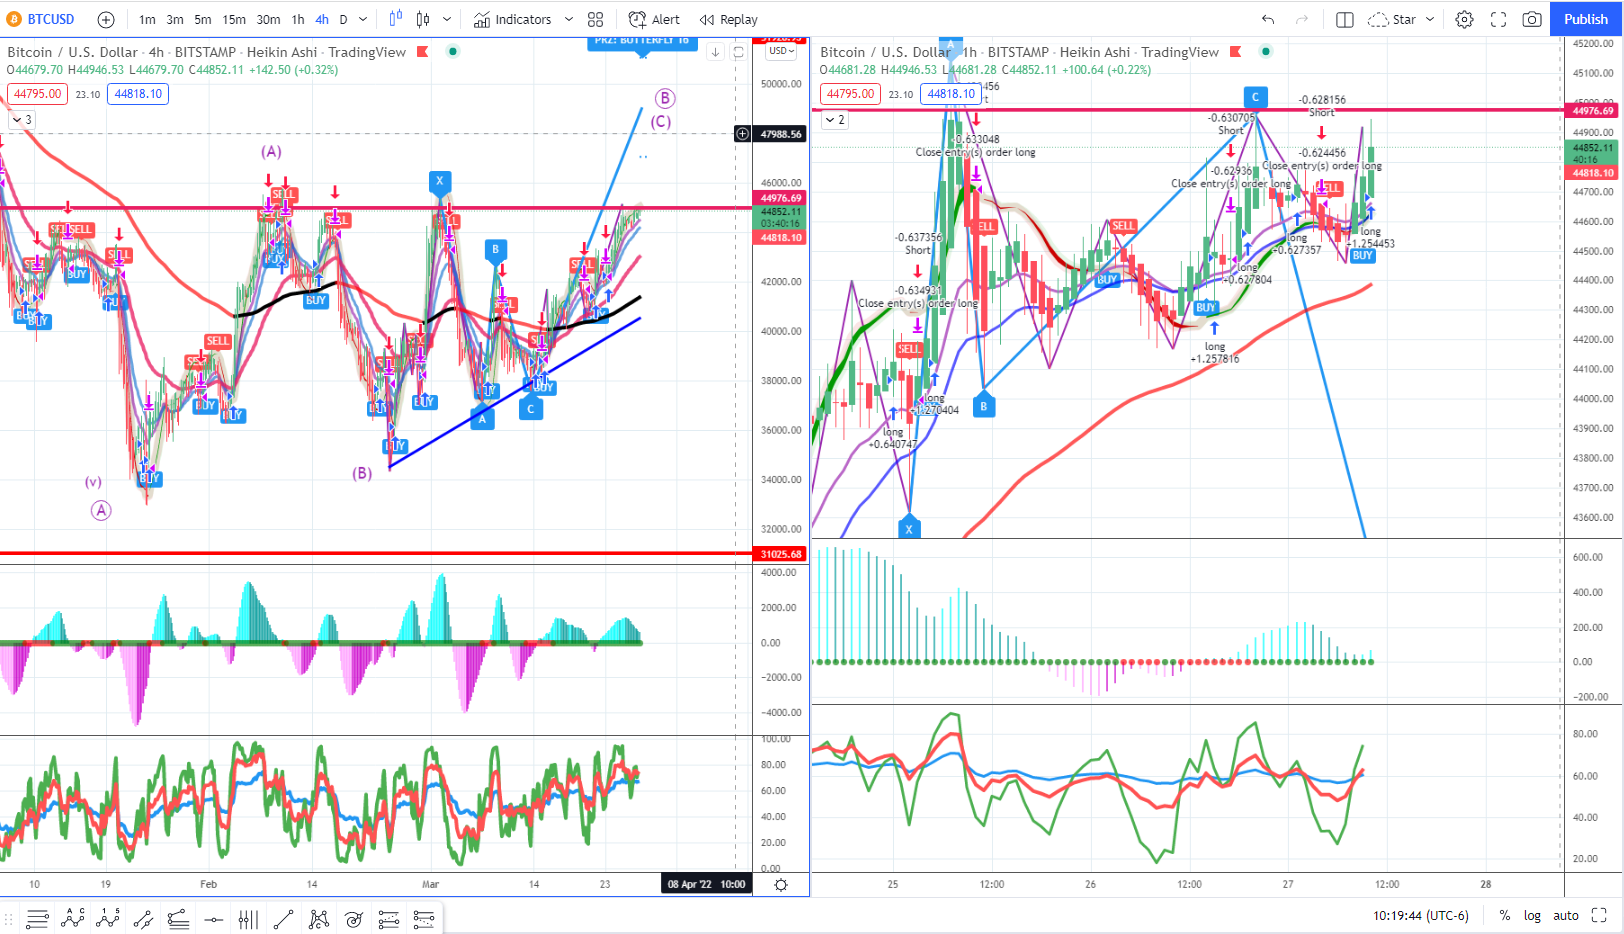This screenshot has height=934, width=1624.
Task: Switch to the 1m interval
Action: coord(147,19)
